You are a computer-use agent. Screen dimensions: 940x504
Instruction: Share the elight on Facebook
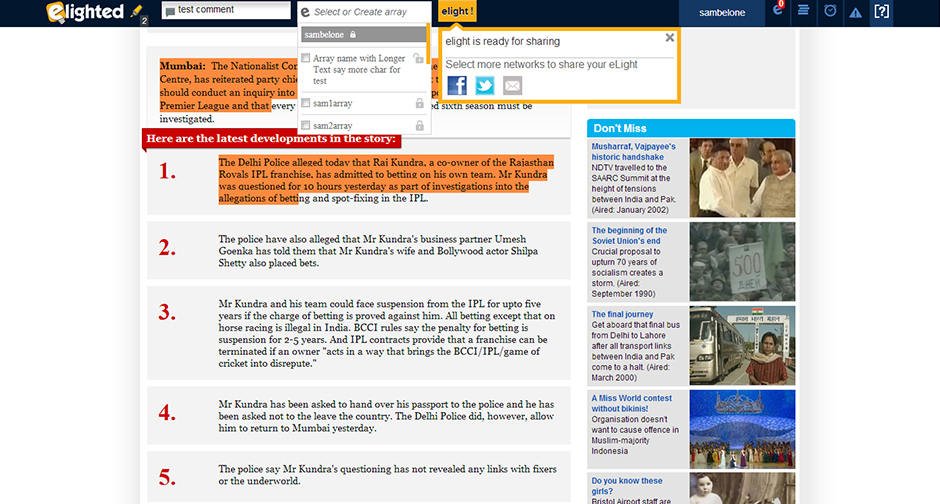pyautogui.click(x=457, y=86)
